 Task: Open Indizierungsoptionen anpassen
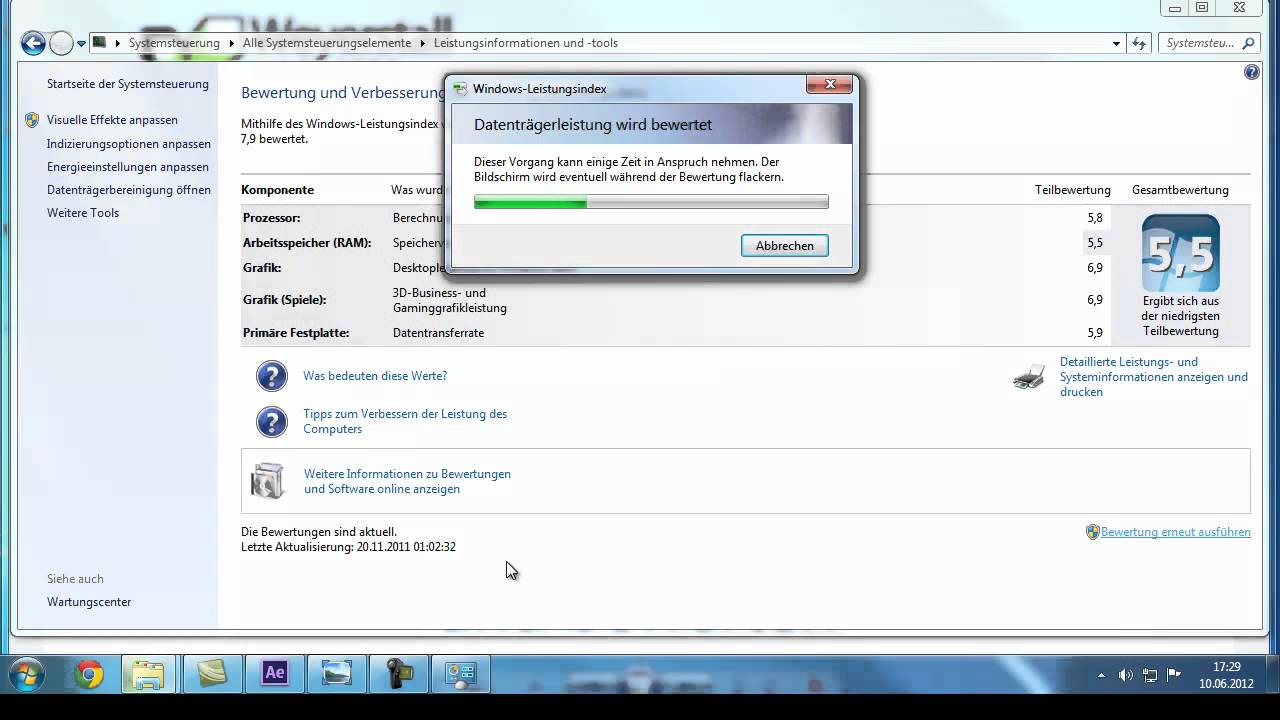tap(129, 144)
